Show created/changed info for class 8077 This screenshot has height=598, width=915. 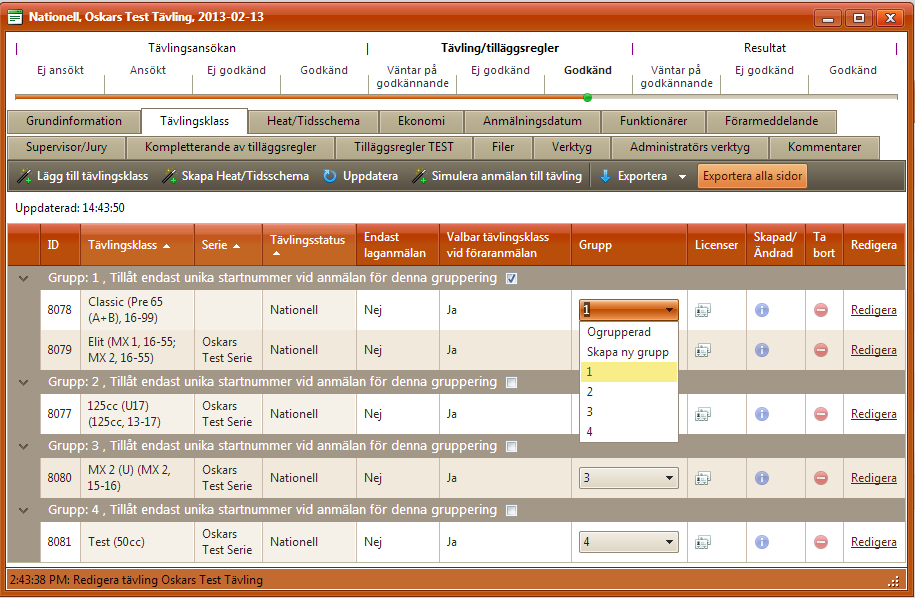762,414
